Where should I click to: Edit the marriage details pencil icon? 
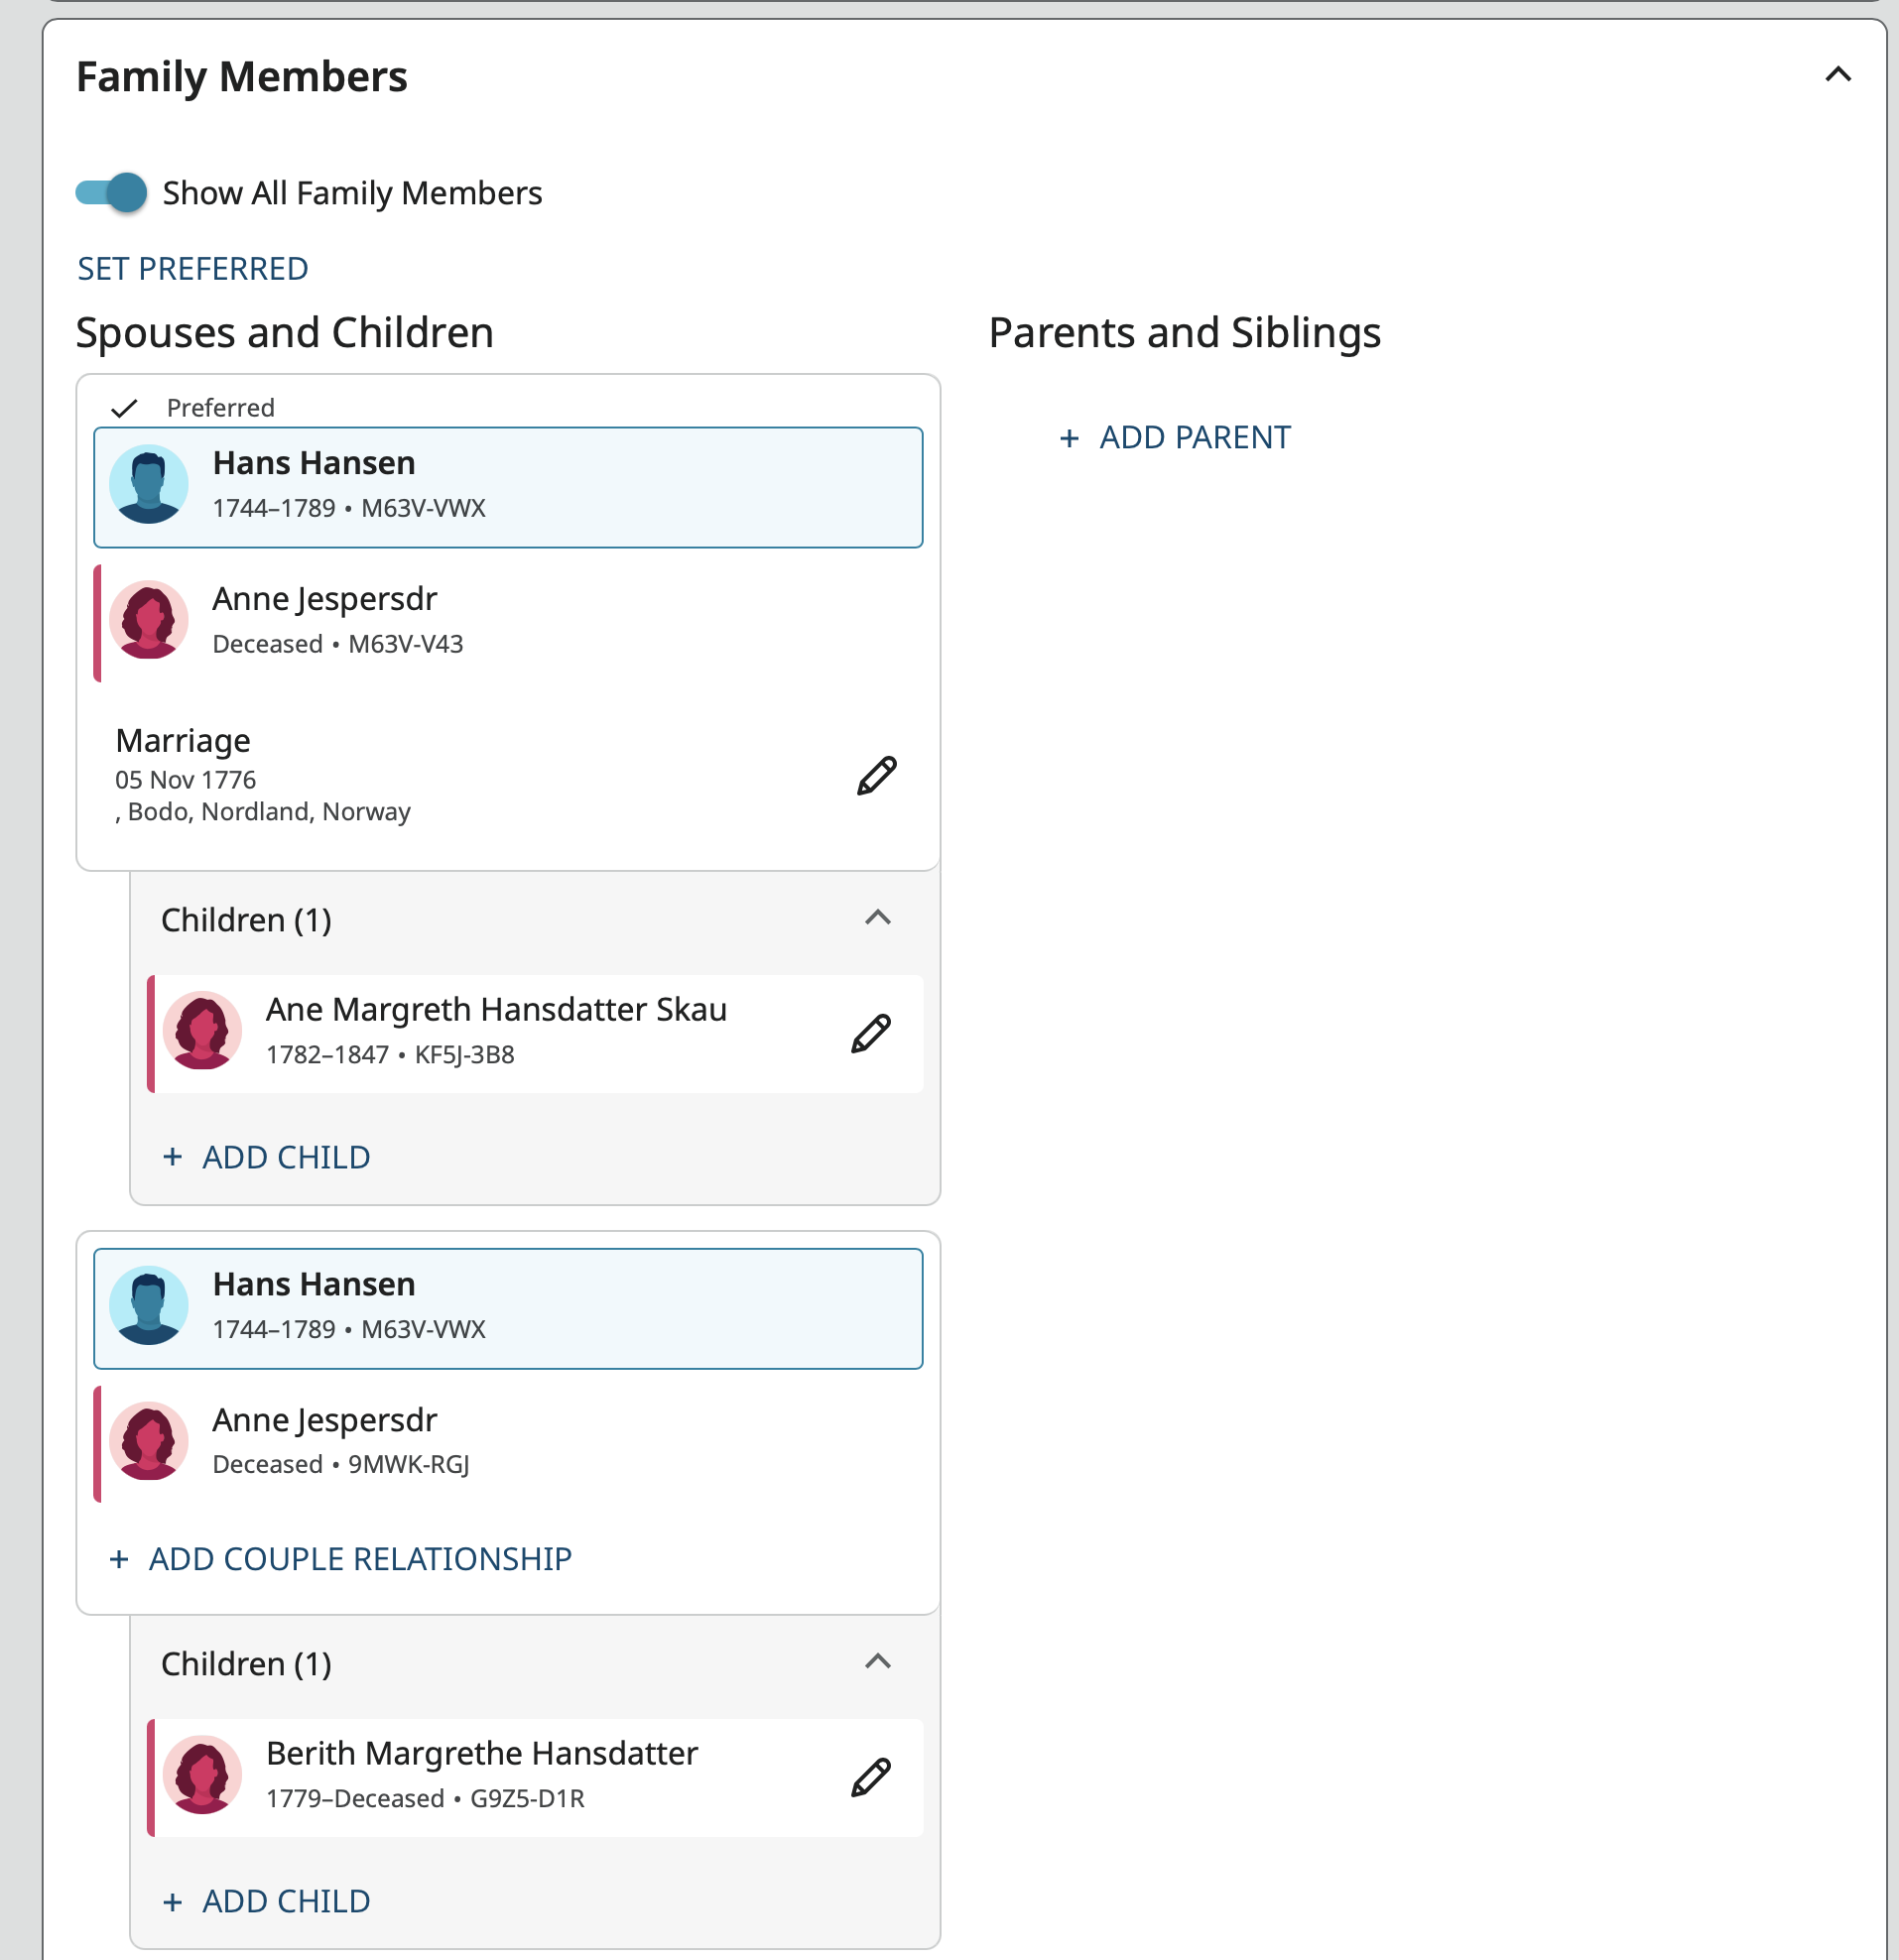(876, 776)
